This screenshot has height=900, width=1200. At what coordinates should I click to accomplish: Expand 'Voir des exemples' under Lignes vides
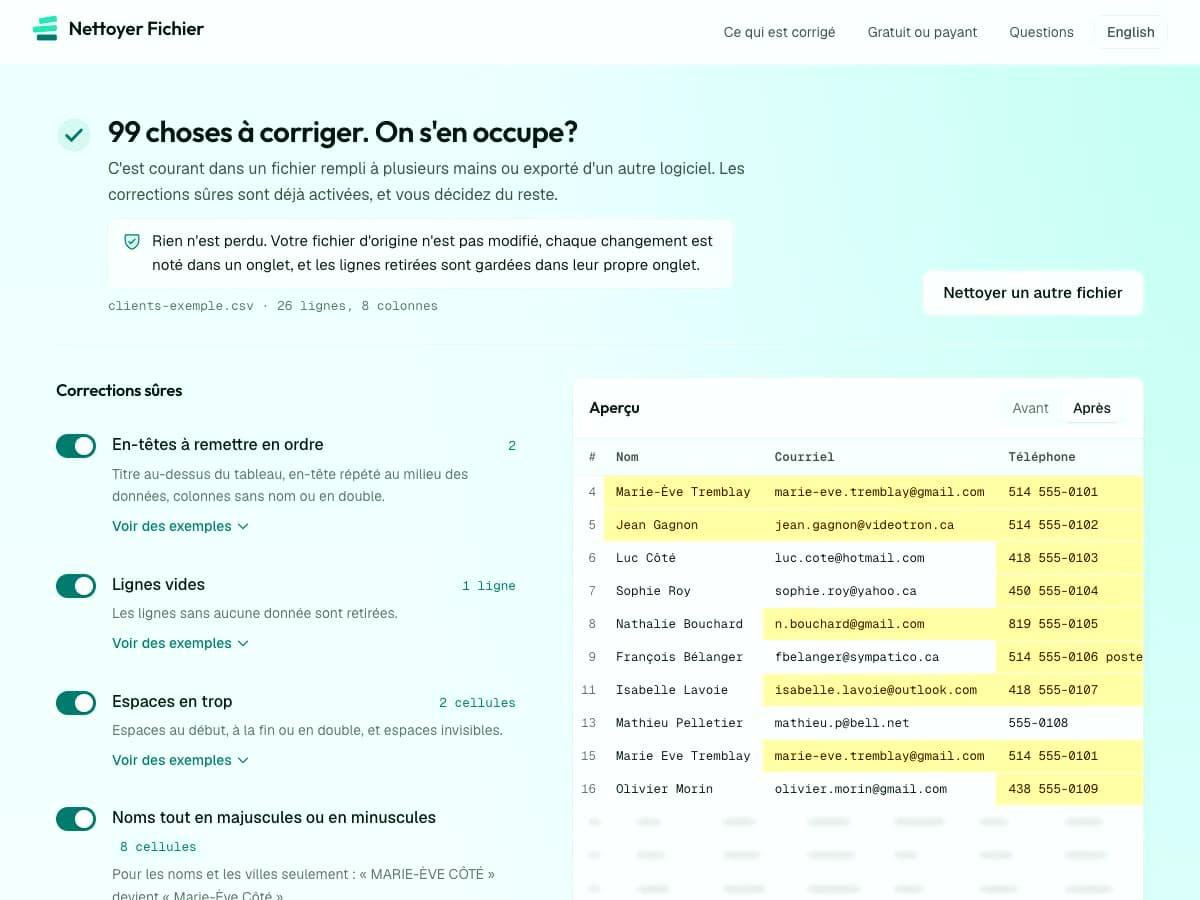(x=180, y=643)
